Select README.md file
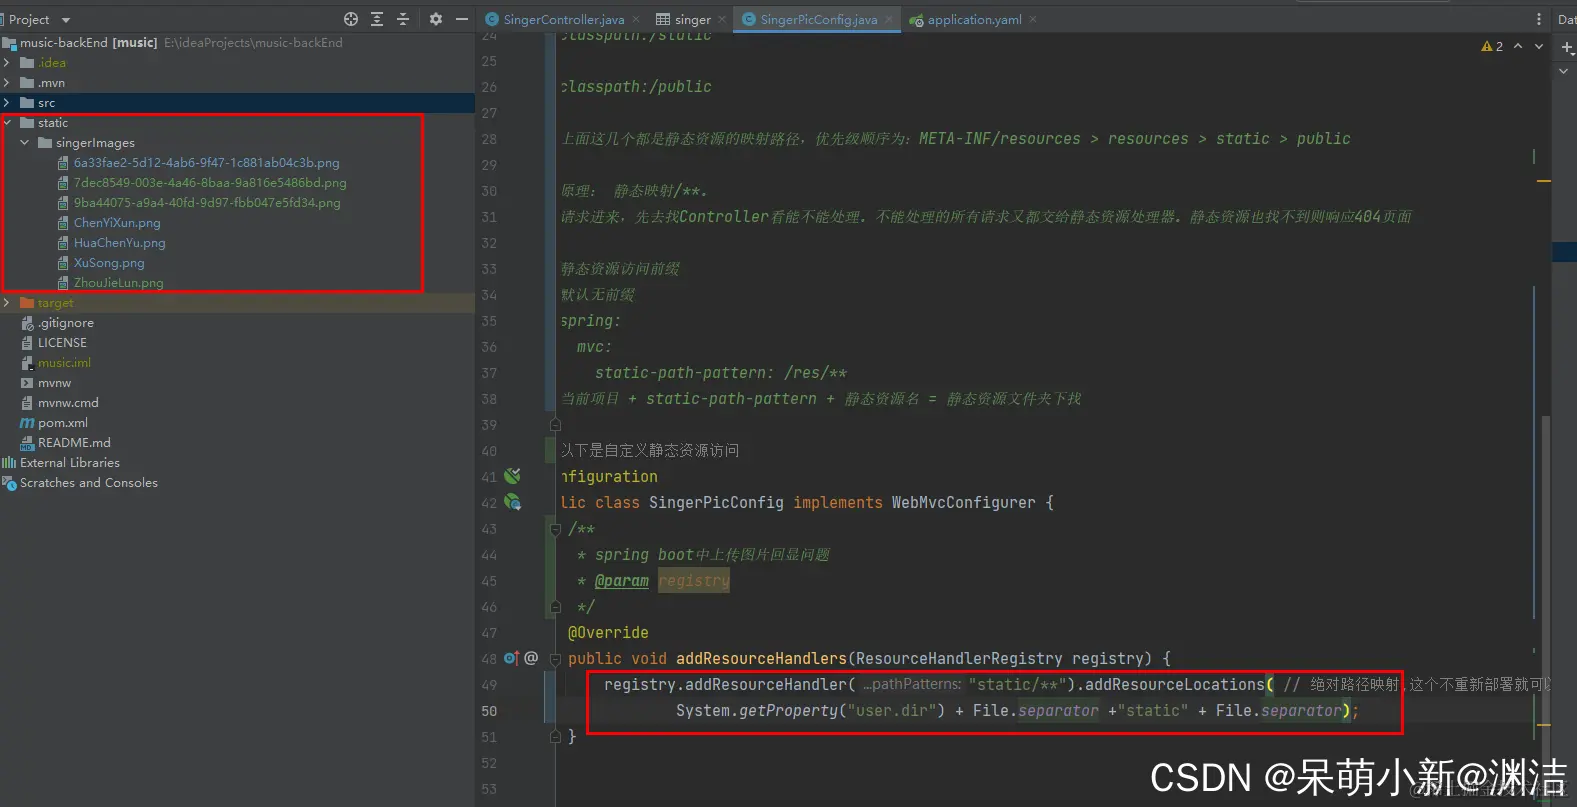 74,442
